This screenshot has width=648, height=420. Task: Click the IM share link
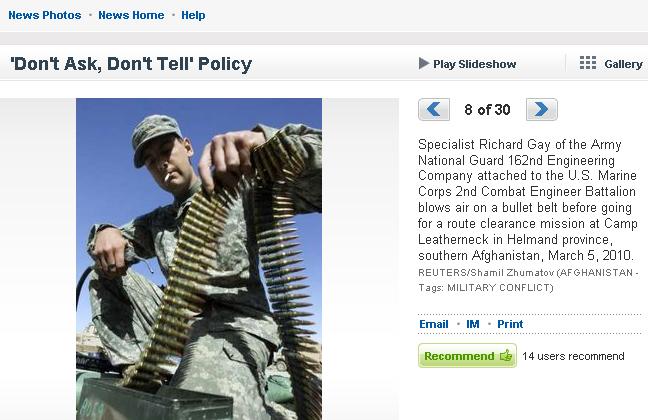473,324
